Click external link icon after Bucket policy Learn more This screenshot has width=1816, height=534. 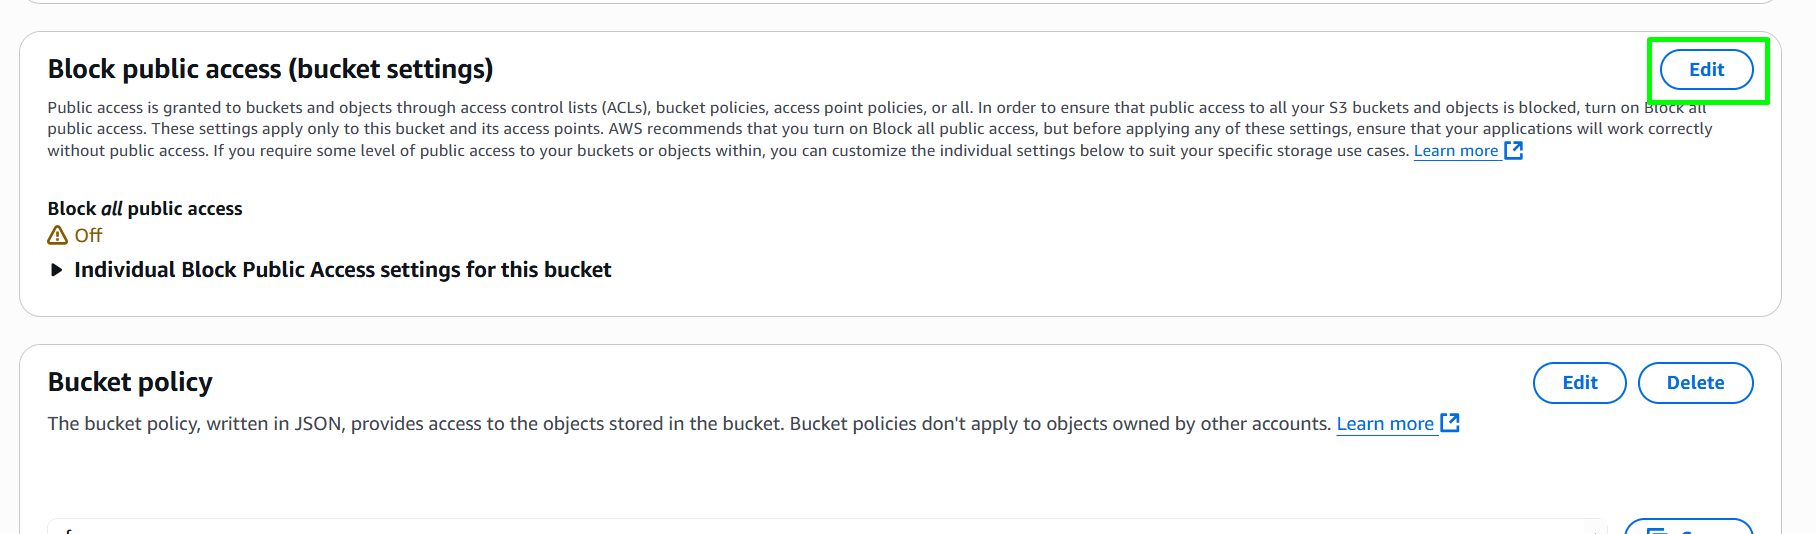[x=1450, y=423]
